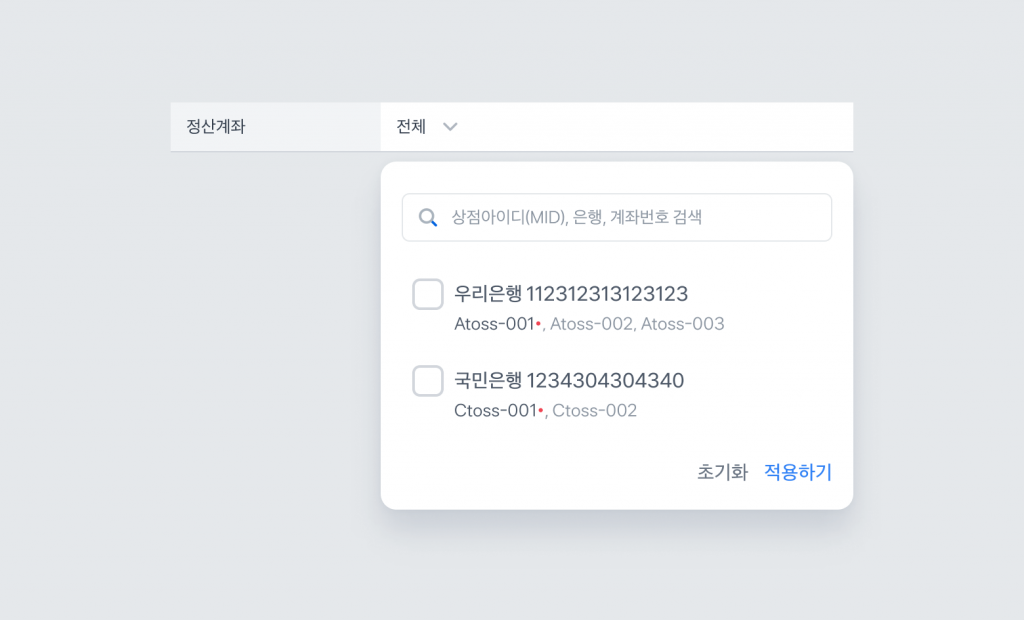Focus the 상점아이디(MID) search field
Screen dimensions: 1024x620
(x=616, y=218)
